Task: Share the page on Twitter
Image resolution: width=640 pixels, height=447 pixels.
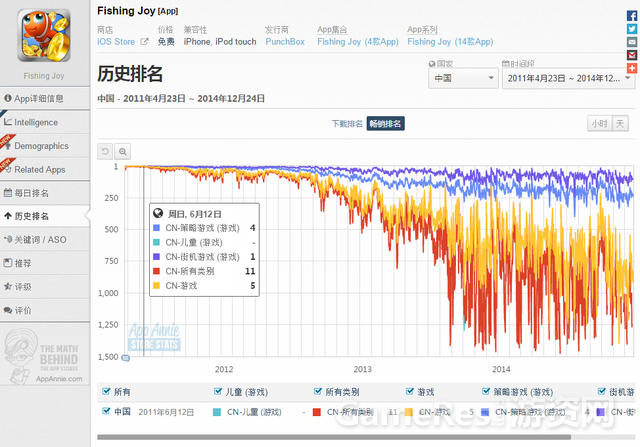Action: click(632, 29)
